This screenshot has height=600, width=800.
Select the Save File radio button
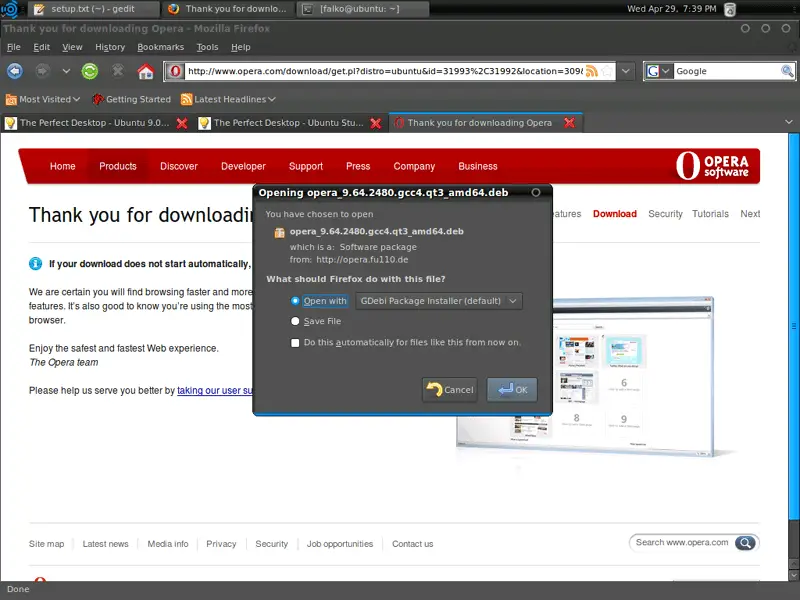[x=295, y=321]
